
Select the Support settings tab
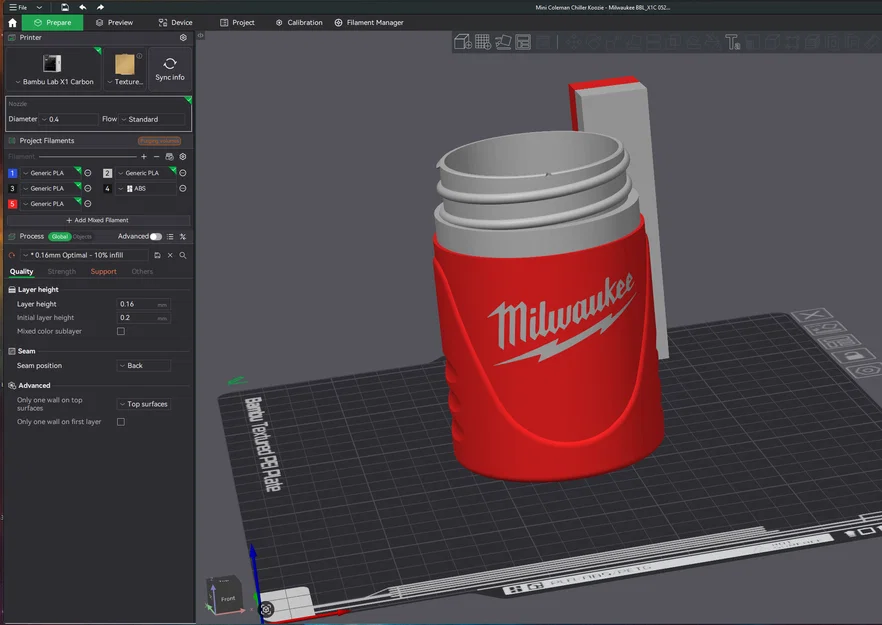click(104, 272)
